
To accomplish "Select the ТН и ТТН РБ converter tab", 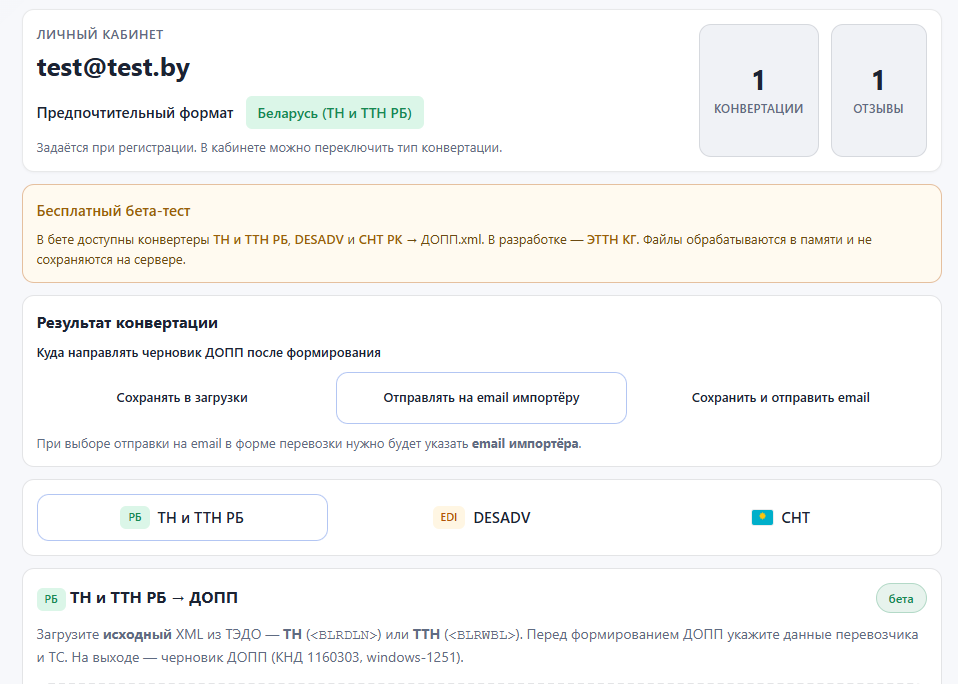I will tap(182, 517).
